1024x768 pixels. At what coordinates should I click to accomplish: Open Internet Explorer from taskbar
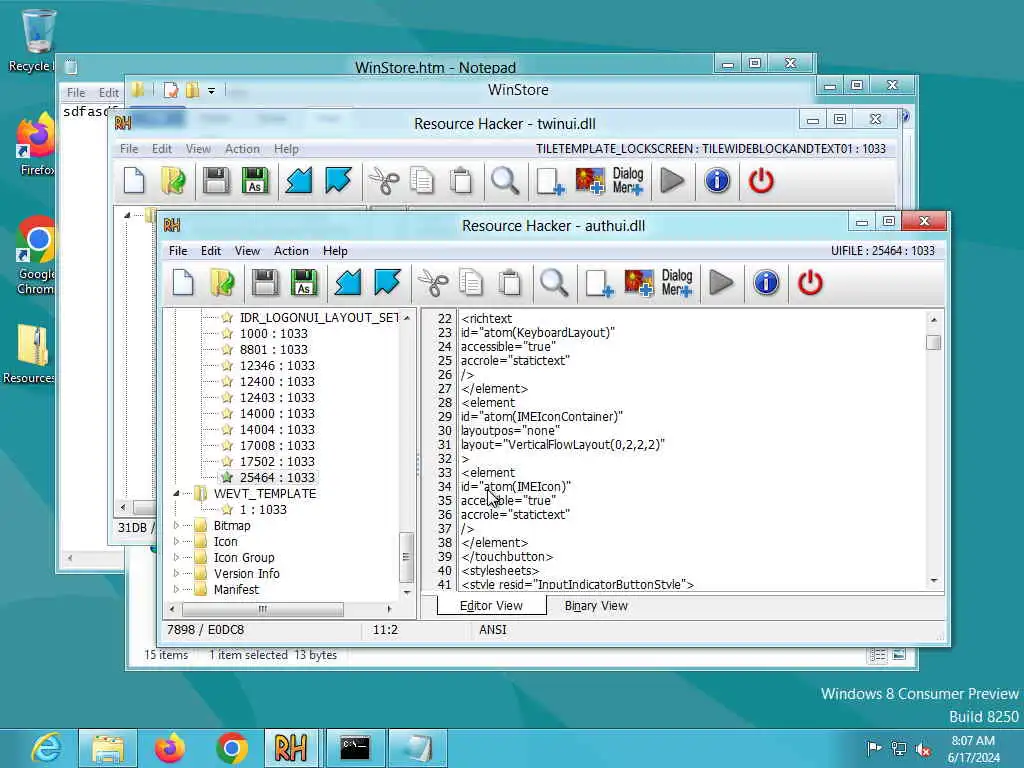(46, 748)
